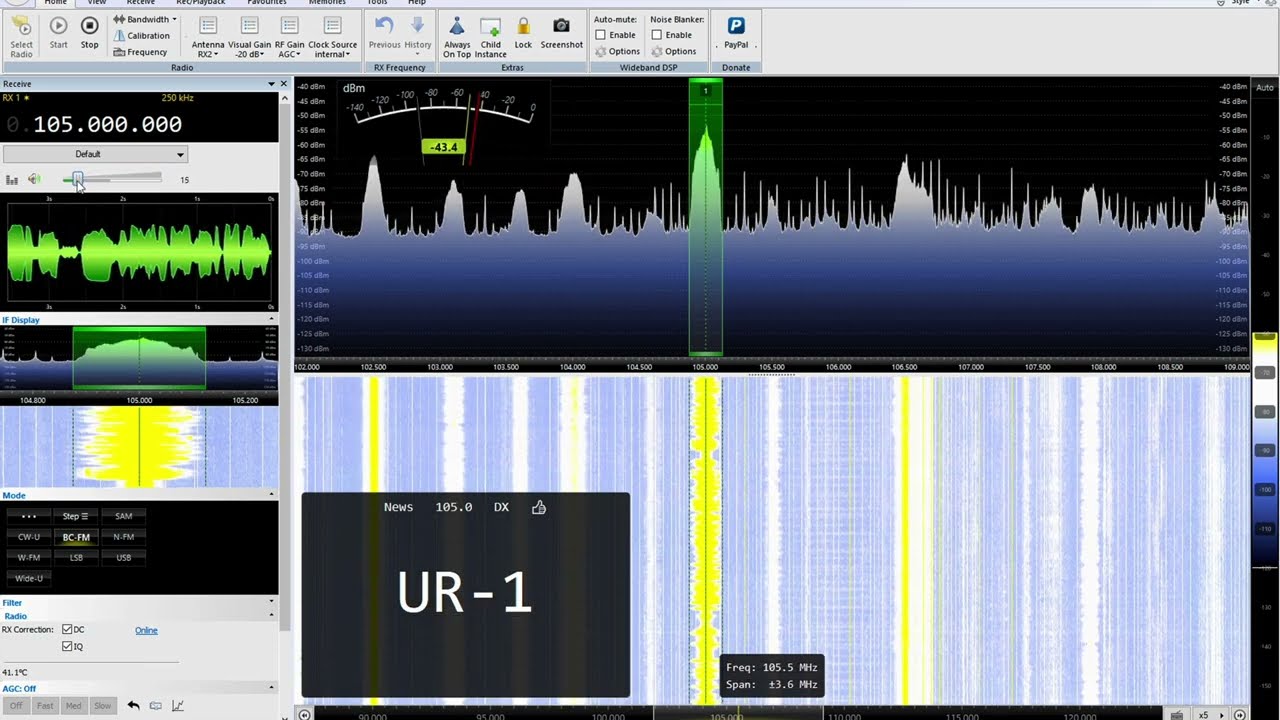Select USB mode
This screenshot has height=720, width=1280.
pos(123,557)
